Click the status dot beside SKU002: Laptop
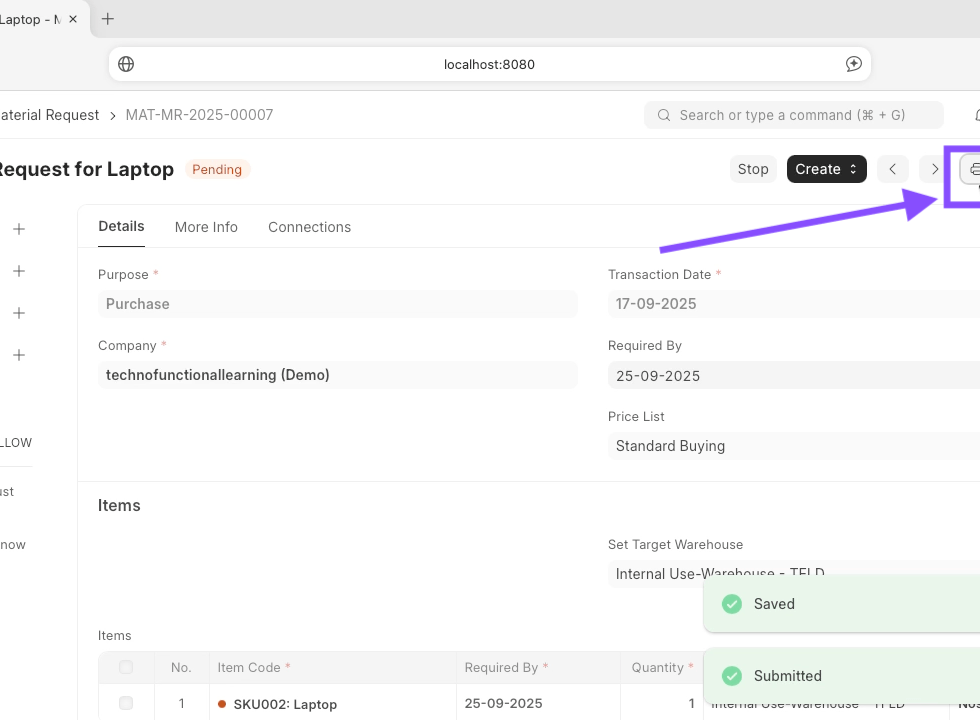Image resolution: width=980 pixels, height=720 pixels. pyautogui.click(x=222, y=704)
